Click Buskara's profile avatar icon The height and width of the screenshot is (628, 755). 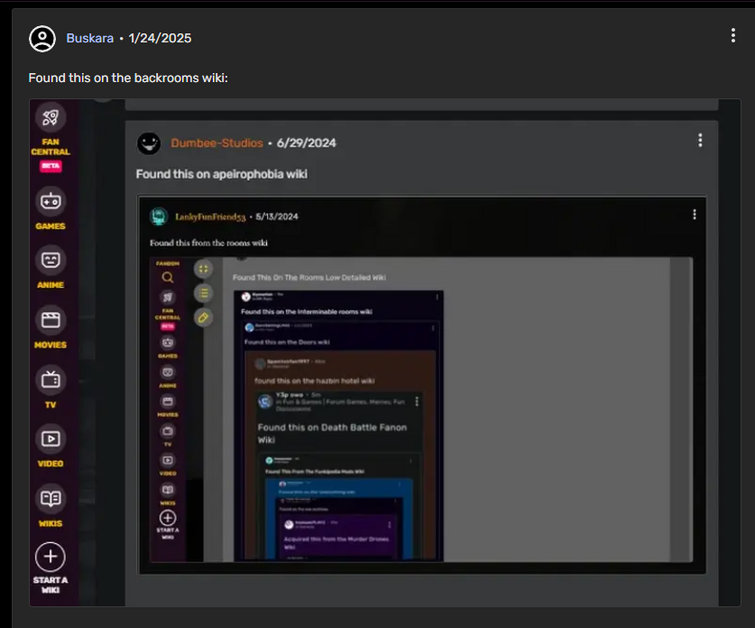(42, 39)
